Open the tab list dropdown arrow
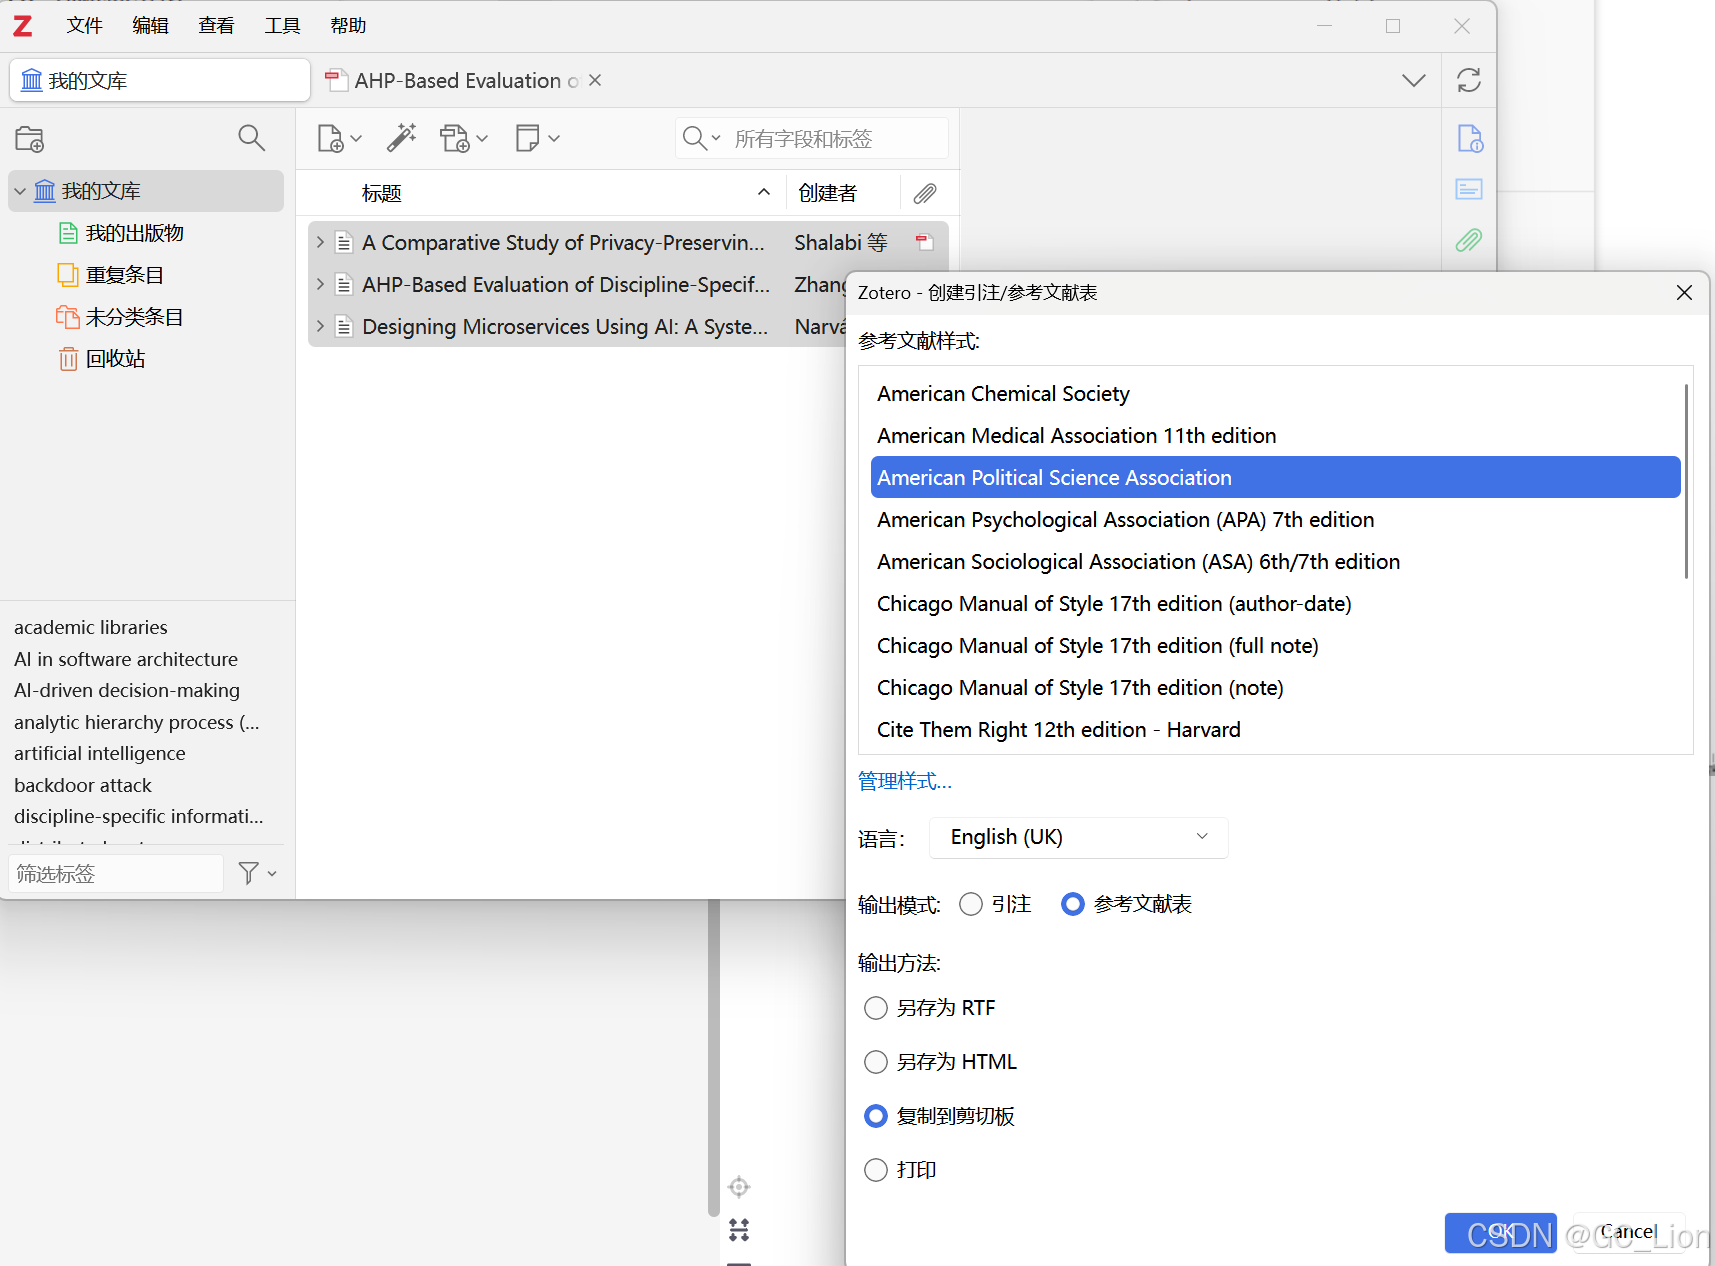Image resolution: width=1715 pixels, height=1266 pixels. (x=1414, y=80)
